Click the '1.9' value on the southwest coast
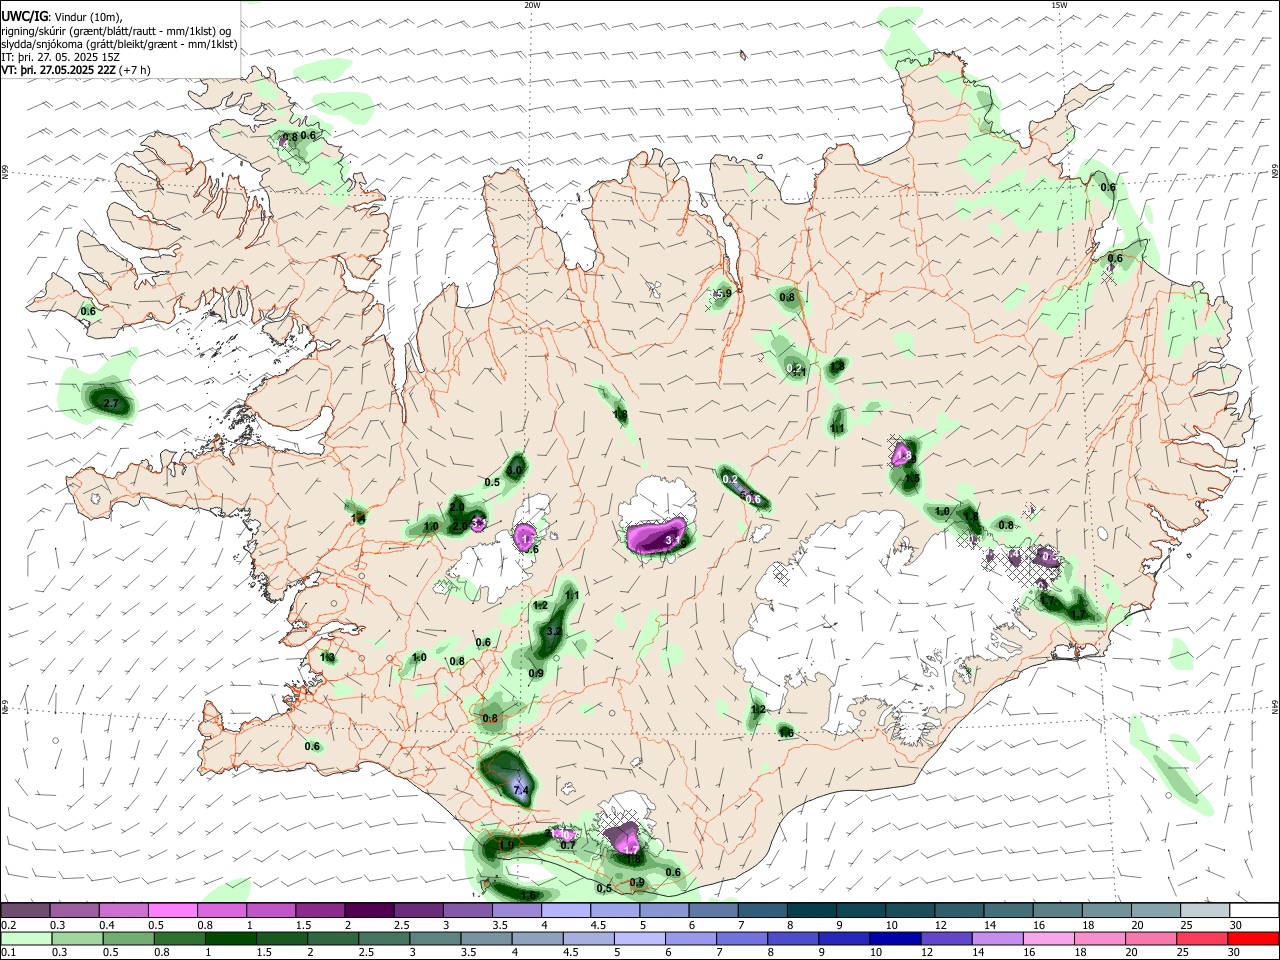Screen dimensions: 1280x960 [506, 845]
